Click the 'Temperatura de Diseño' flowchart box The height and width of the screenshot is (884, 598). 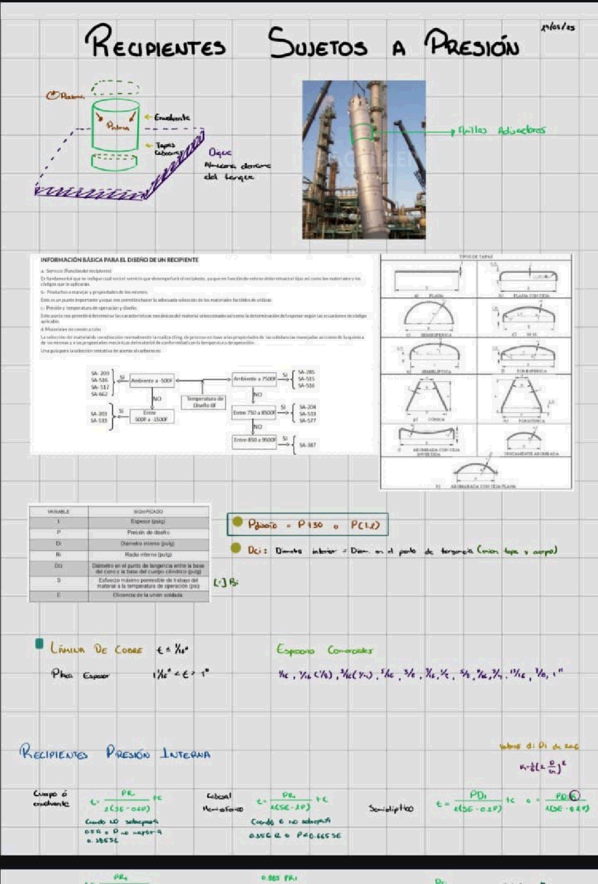pos(202,401)
